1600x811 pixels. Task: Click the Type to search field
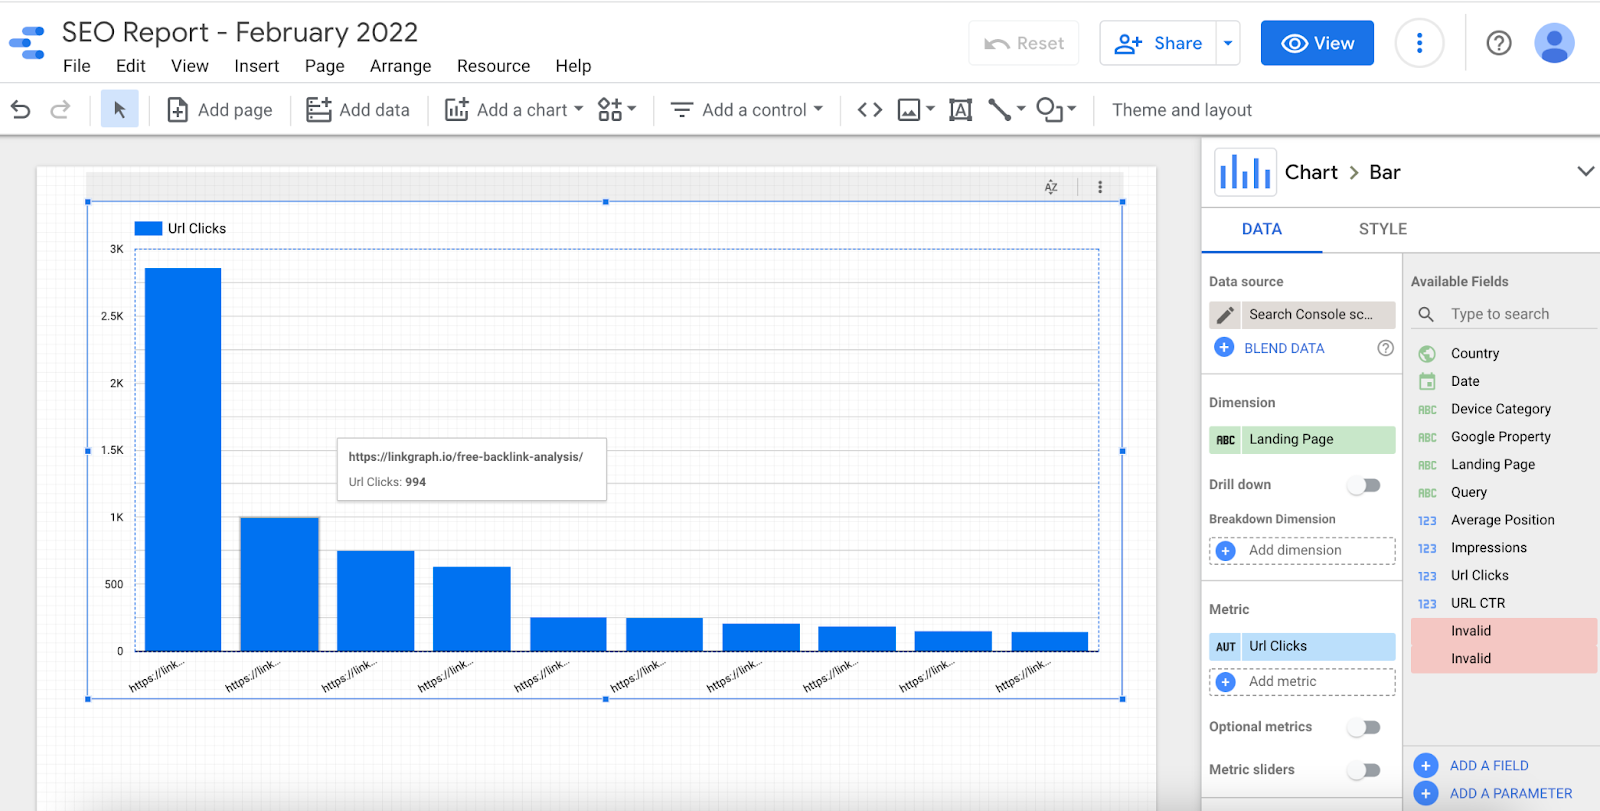coord(1506,314)
